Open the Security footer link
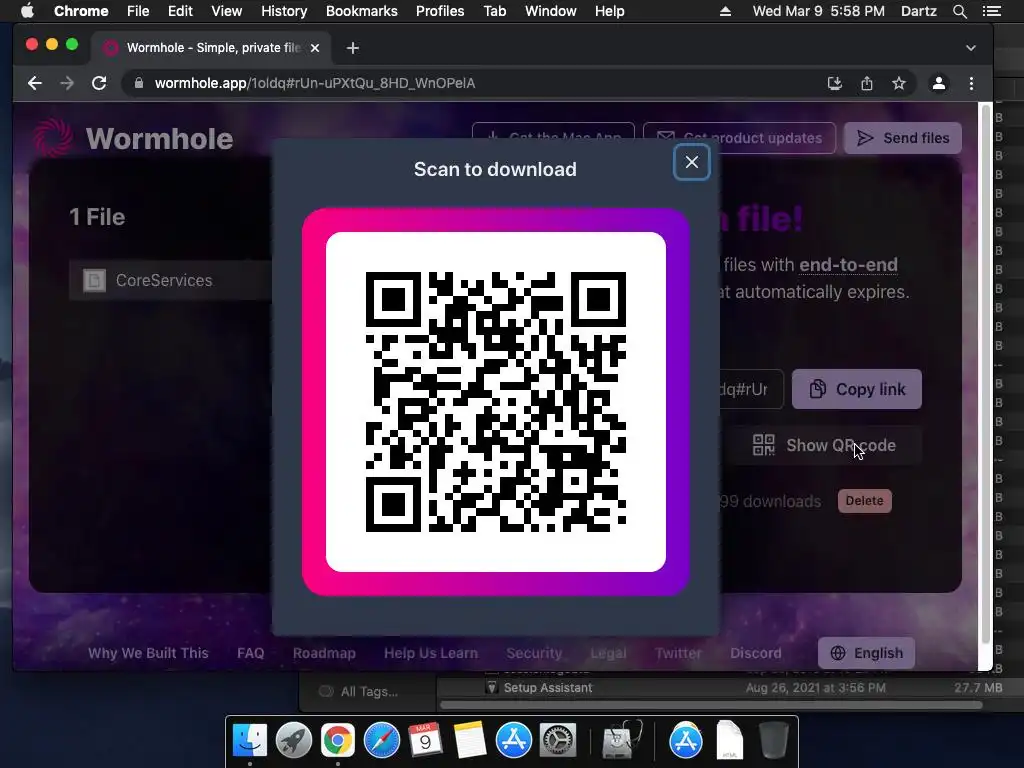The width and height of the screenshot is (1024, 768). (534, 653)
